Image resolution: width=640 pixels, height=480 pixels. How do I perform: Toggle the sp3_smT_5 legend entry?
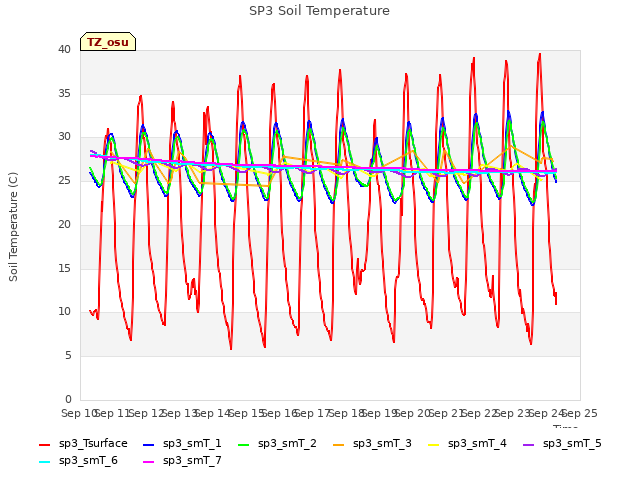point(562,444)
